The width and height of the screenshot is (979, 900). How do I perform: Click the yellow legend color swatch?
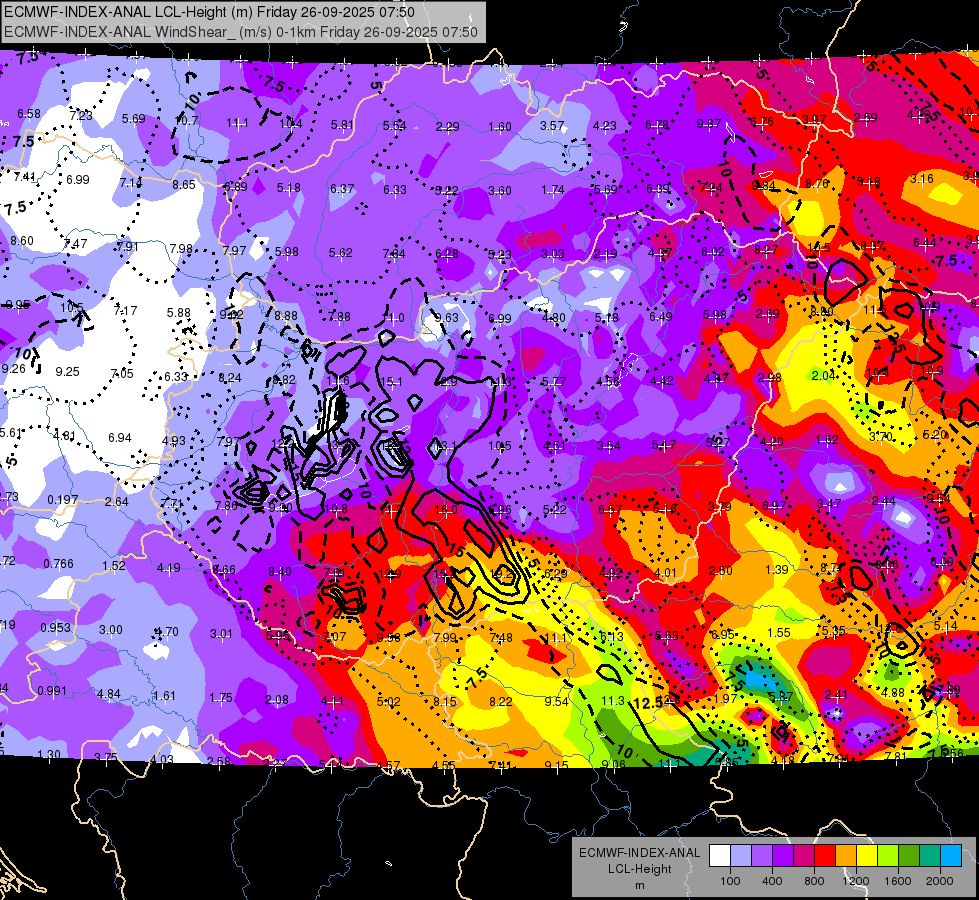867,856
